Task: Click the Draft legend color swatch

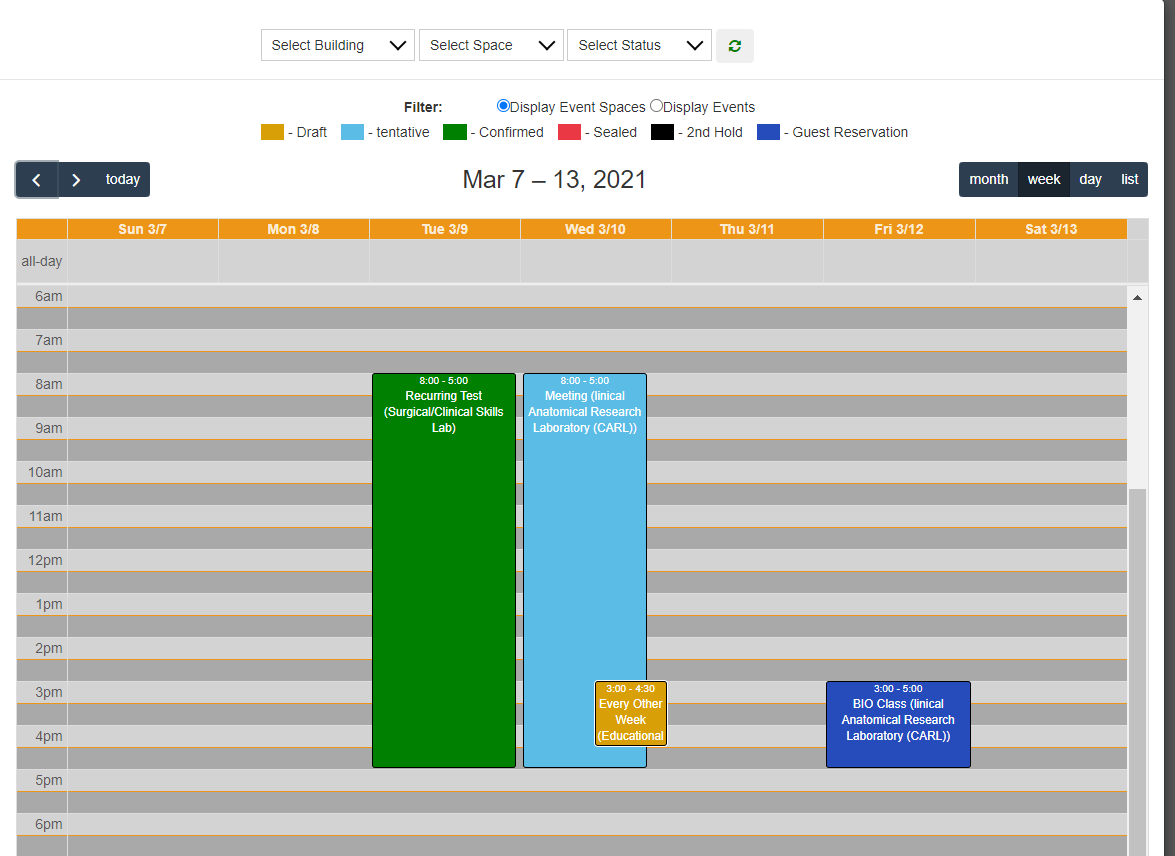Action: [271, 131]
